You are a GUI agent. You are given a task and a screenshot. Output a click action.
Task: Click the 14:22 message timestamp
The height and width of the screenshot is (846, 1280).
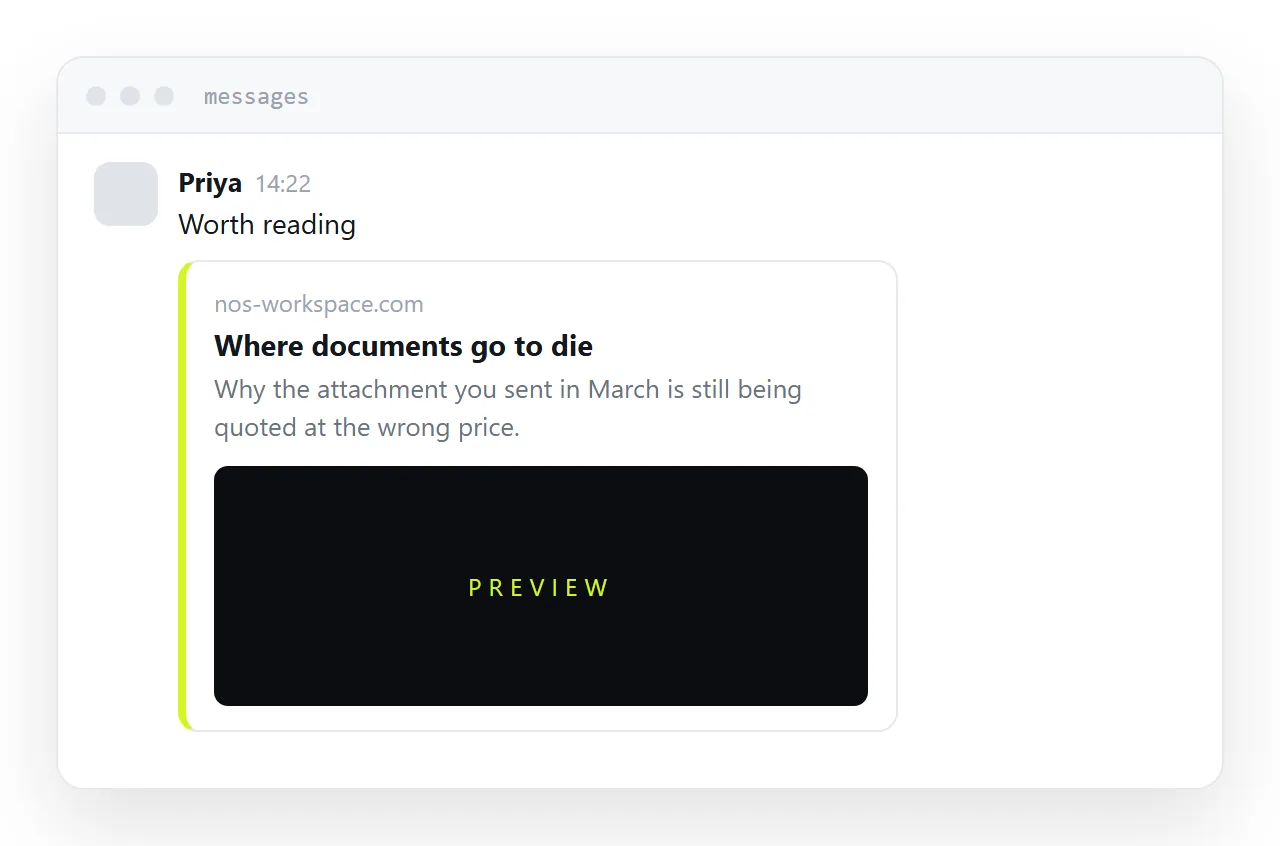283,184
